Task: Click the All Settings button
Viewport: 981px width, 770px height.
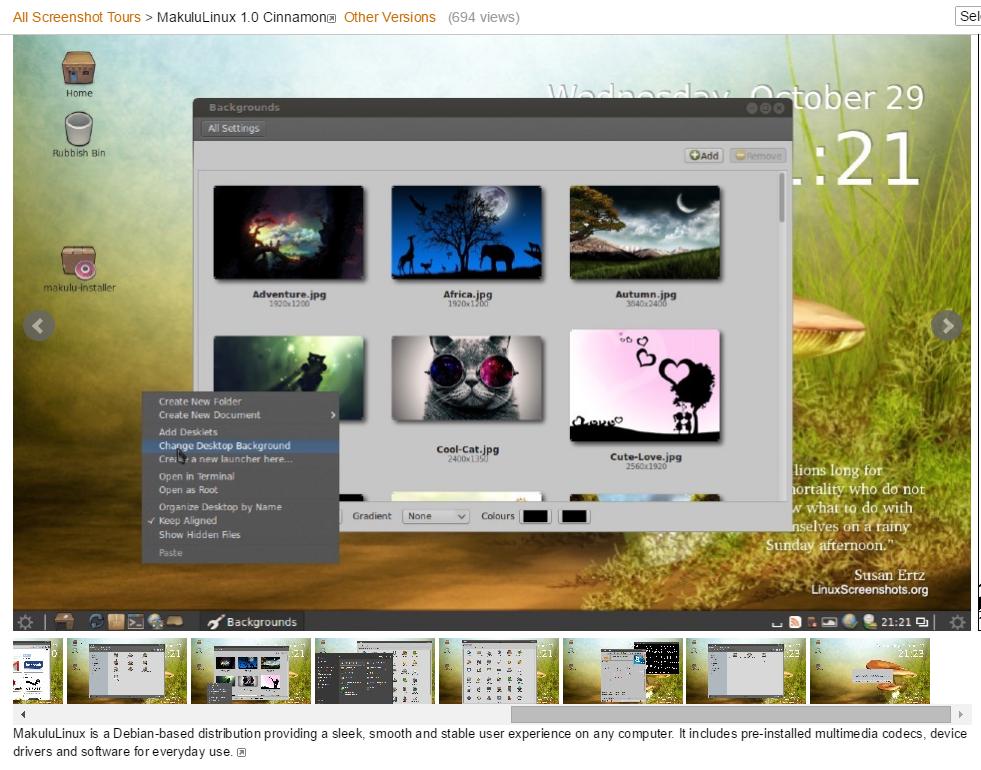Action: click(233, 128)
